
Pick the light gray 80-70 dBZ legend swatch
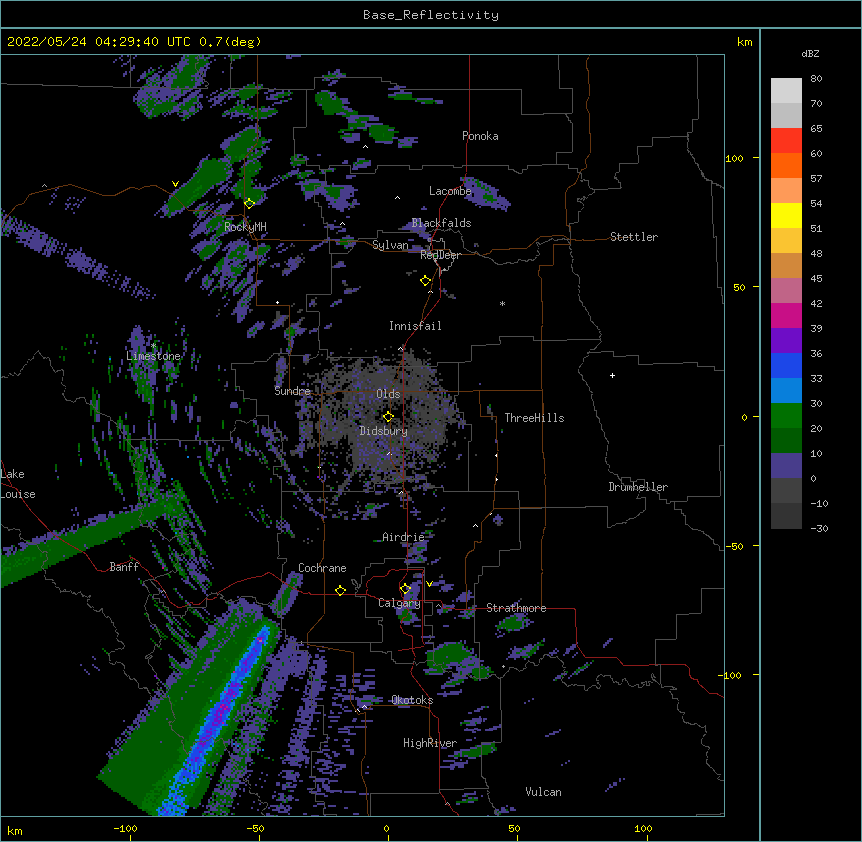[786, 91]
